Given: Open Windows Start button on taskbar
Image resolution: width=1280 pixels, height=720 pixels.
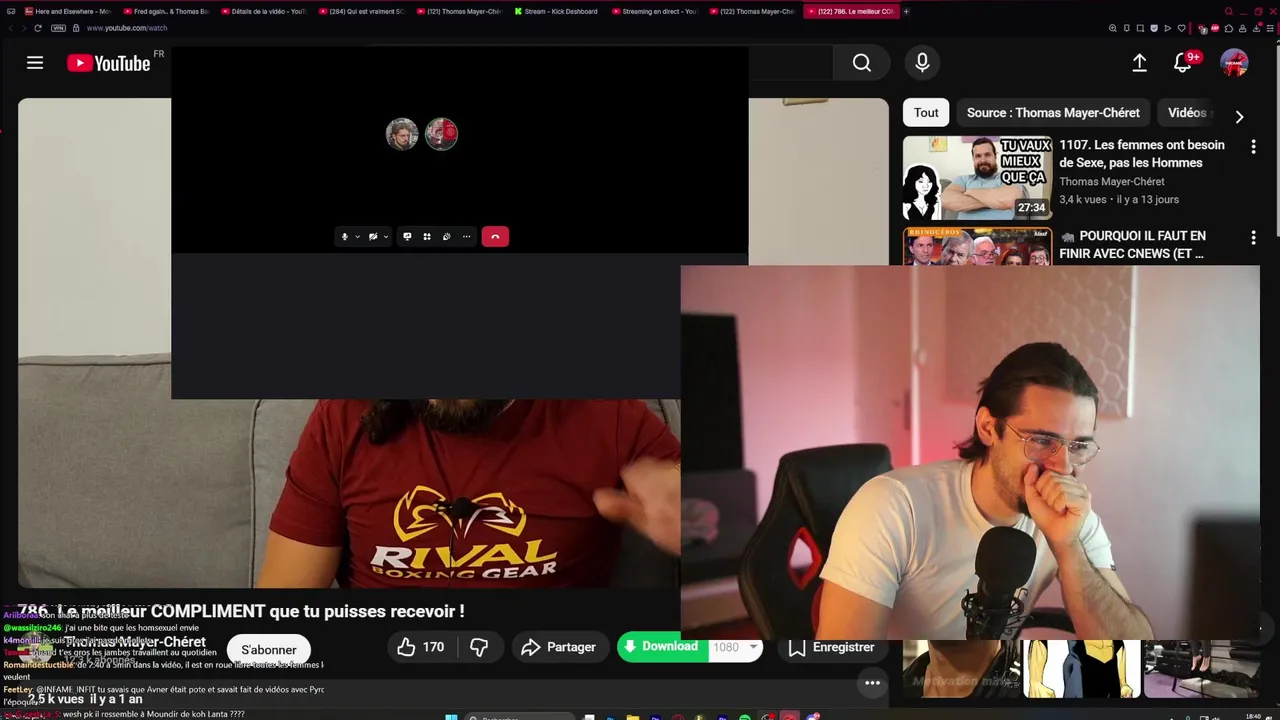Looking at the screenshot, I should tap(451, 717).
